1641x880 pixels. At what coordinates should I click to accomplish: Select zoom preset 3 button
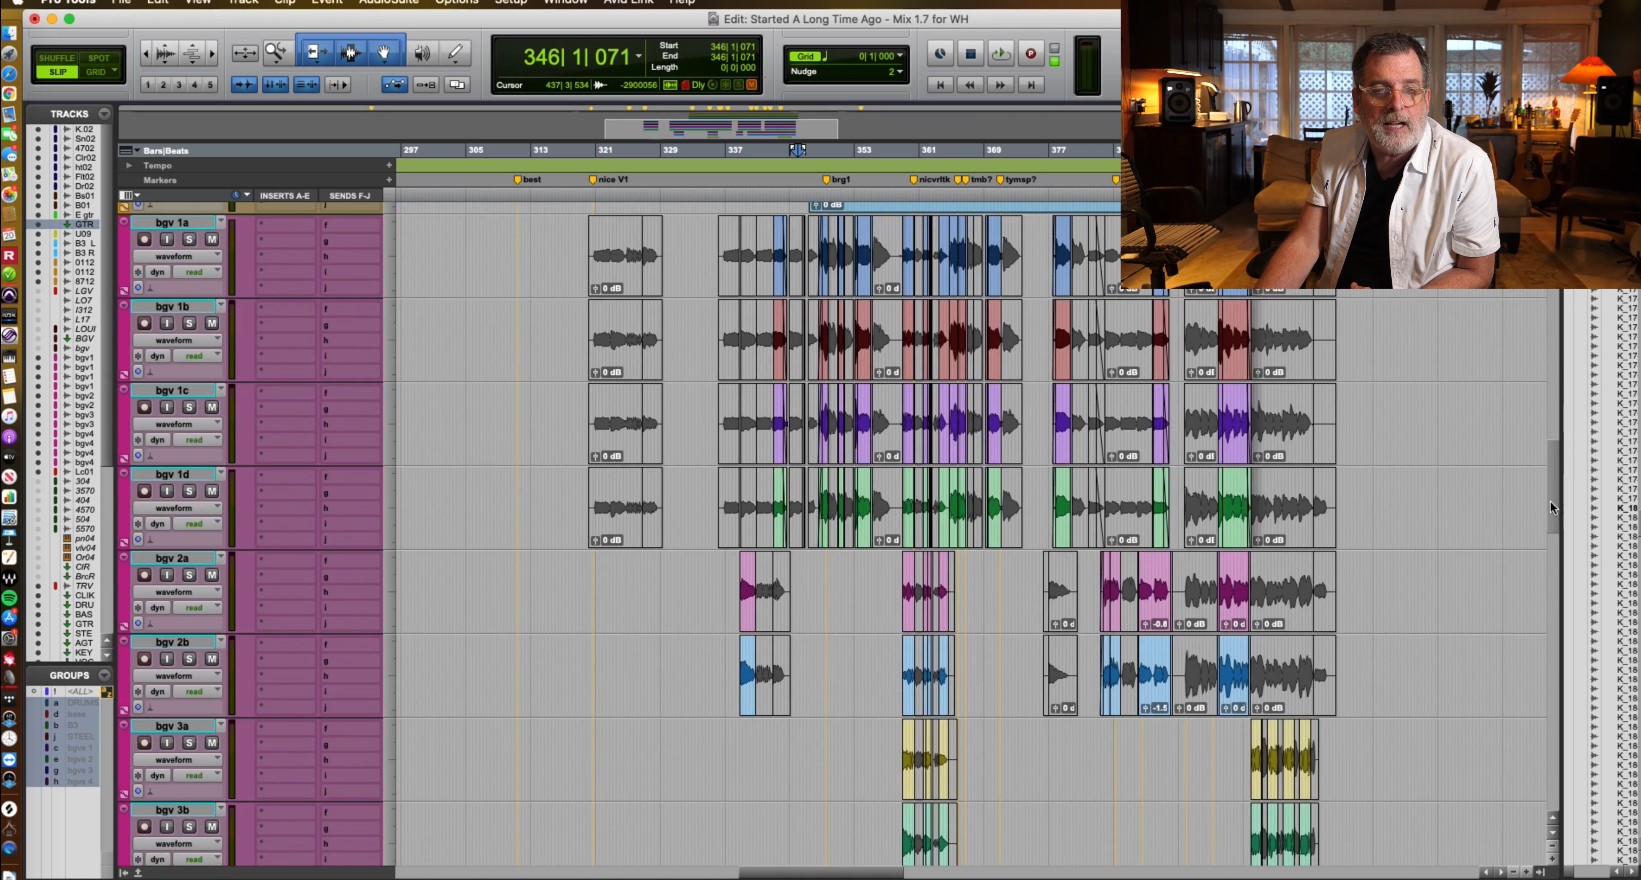point(179,84)
